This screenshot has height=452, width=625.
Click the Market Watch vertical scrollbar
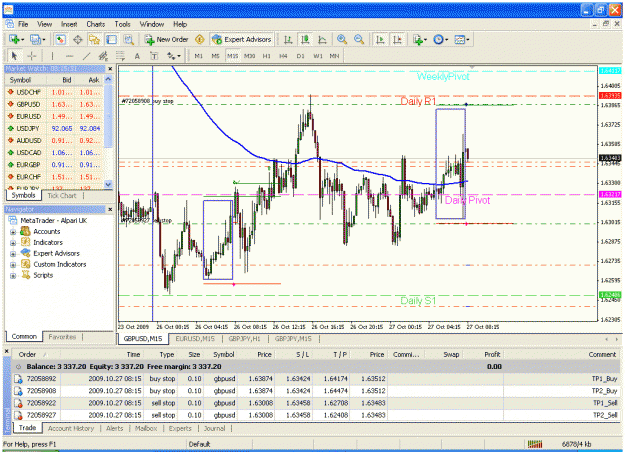[108, 132]
